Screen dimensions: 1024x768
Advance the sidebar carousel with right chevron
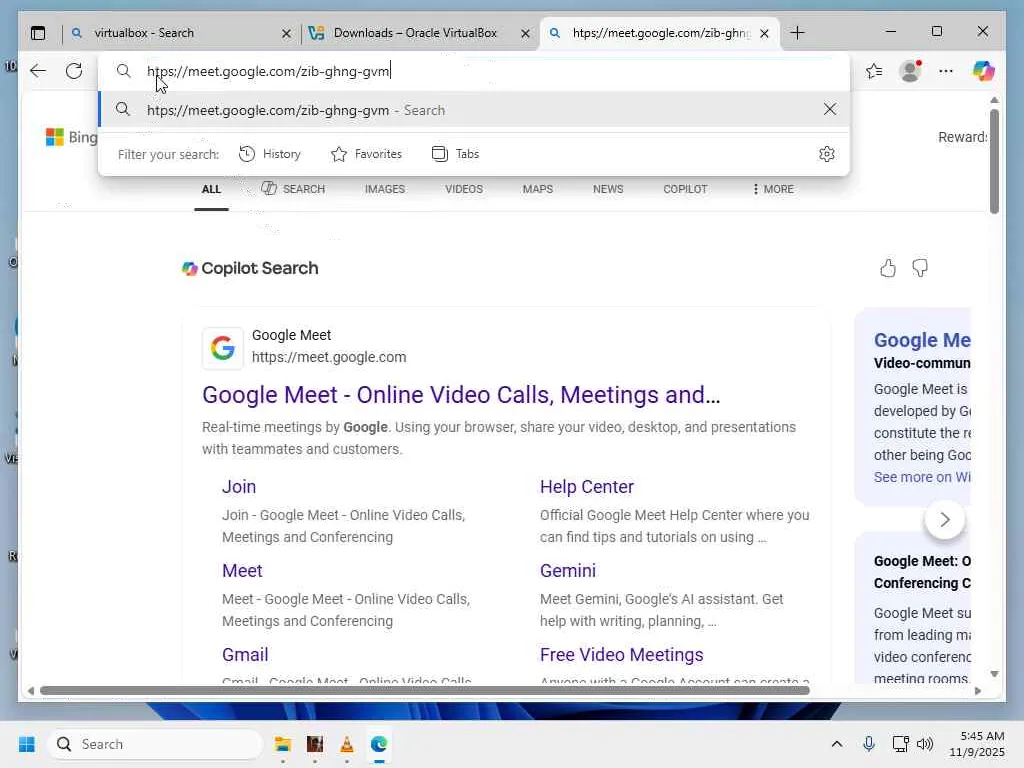click(x=944, y=520)
